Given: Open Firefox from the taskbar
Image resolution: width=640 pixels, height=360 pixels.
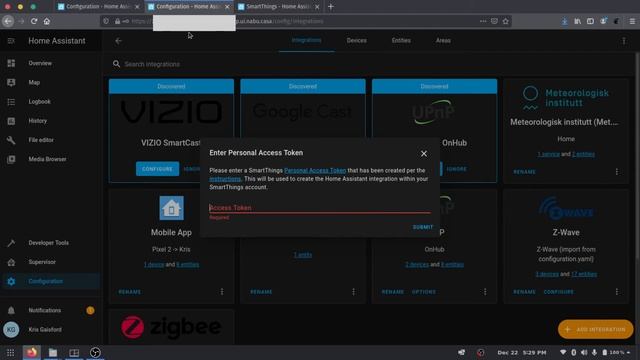Looking at the screenshot, I should [x=31, y=352].
